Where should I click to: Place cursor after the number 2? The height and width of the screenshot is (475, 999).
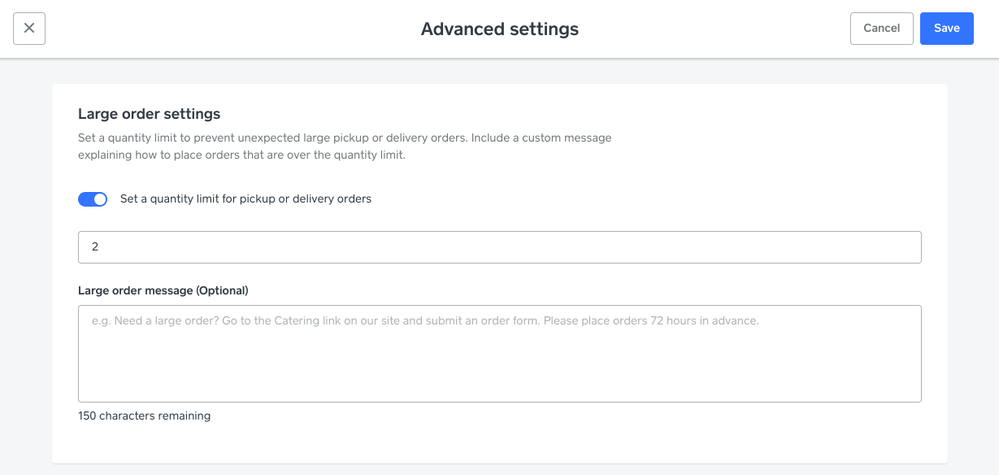(100, 247)
